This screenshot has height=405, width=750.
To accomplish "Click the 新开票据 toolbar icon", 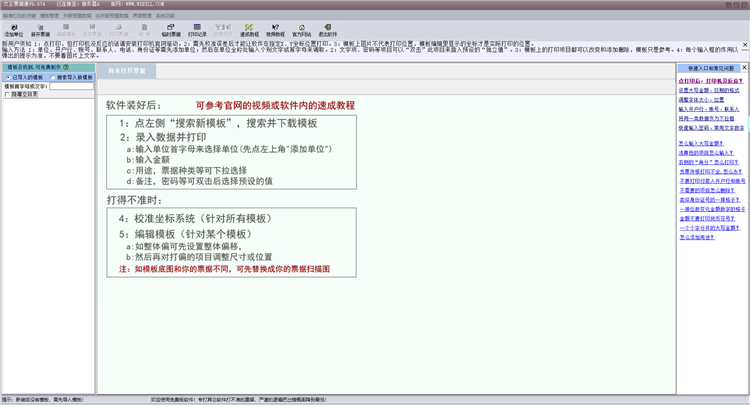I will (x=41, y=32).
